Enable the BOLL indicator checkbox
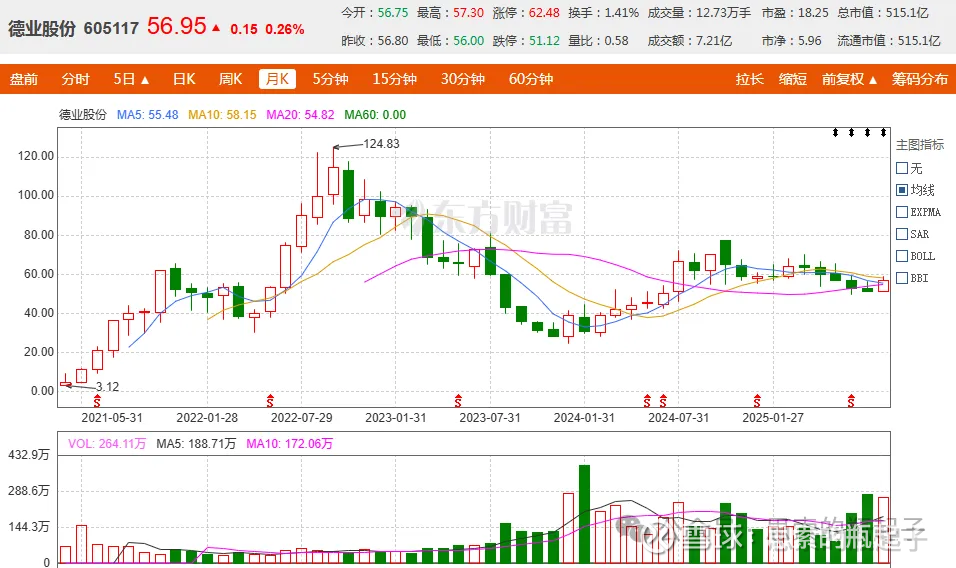Image resolution: width=956 pixels, height=568 pixels. (902, 256)
